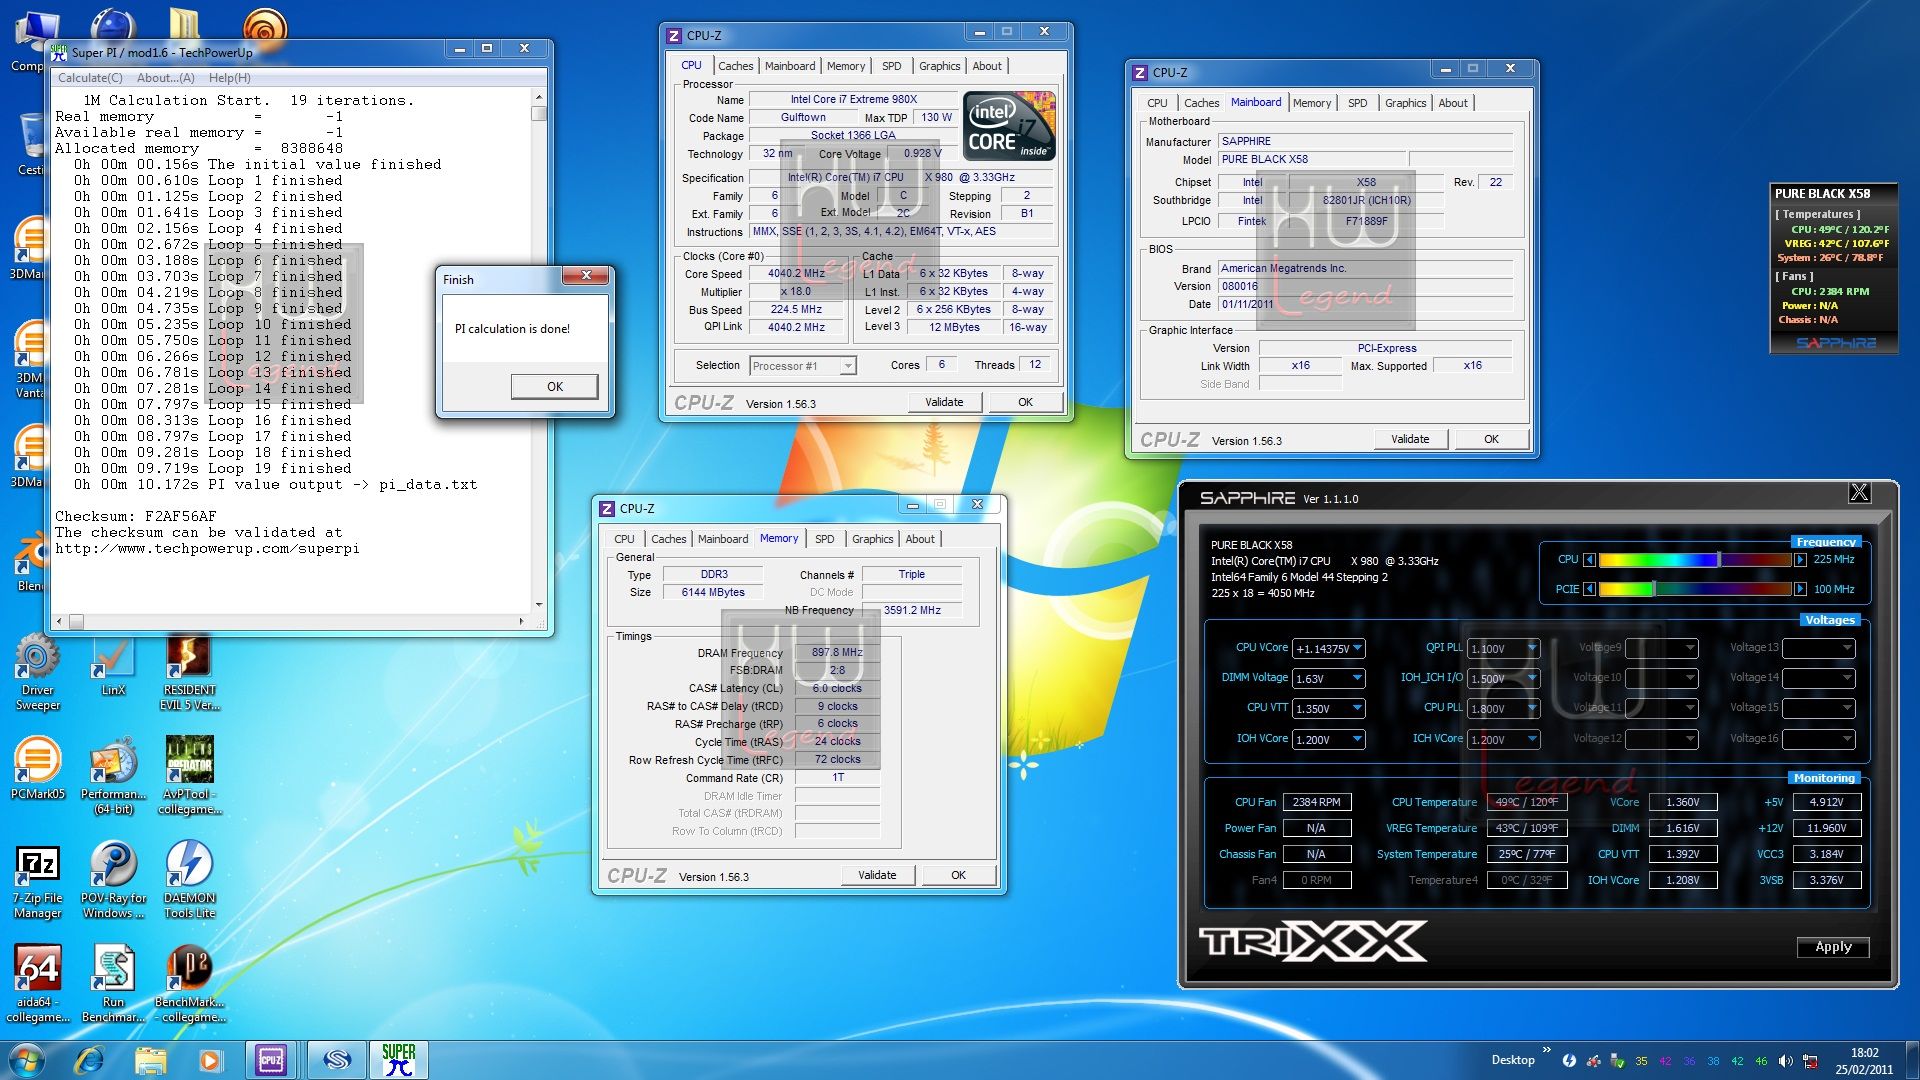Screen dimensions: 1920x1080
Task: Click the CPU Temperature 49°C reading
Action: pos(1526,802)
